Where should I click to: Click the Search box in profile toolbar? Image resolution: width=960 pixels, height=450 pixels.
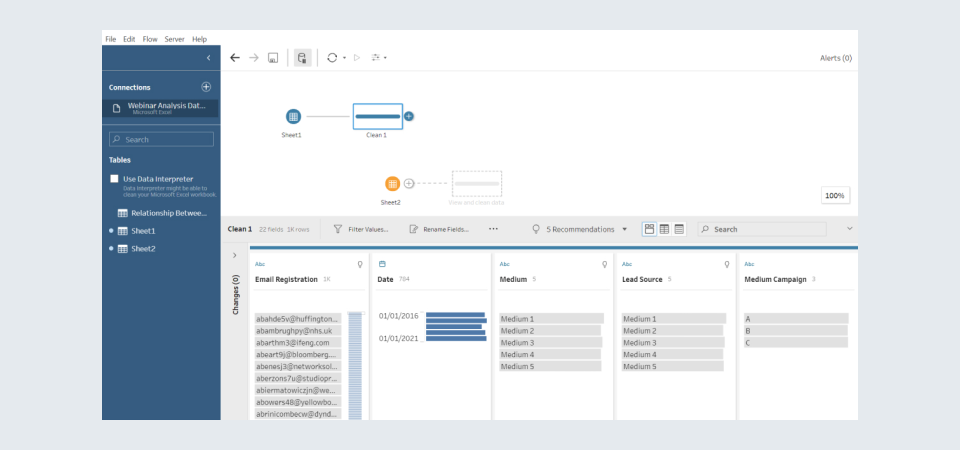pyautogui.click(x=762, y=229)
